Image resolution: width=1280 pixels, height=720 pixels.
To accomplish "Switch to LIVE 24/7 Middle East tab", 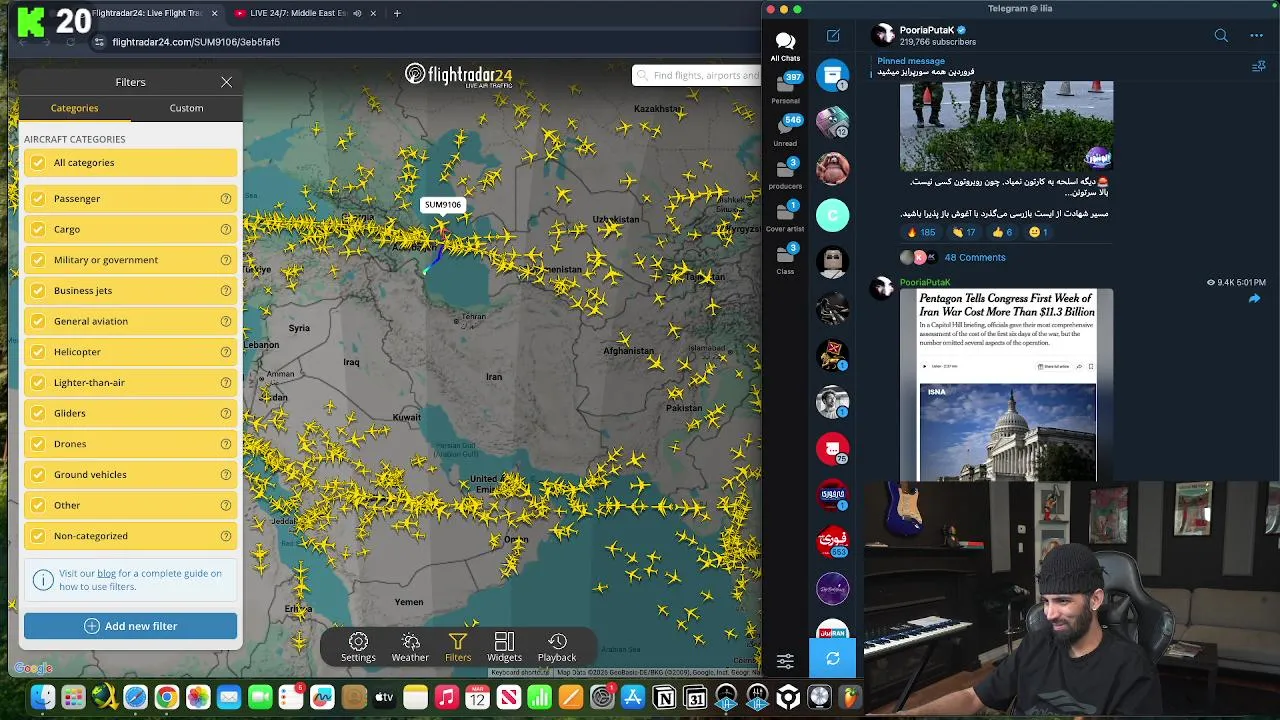I will pyautogui.click(x=298, y=13).
